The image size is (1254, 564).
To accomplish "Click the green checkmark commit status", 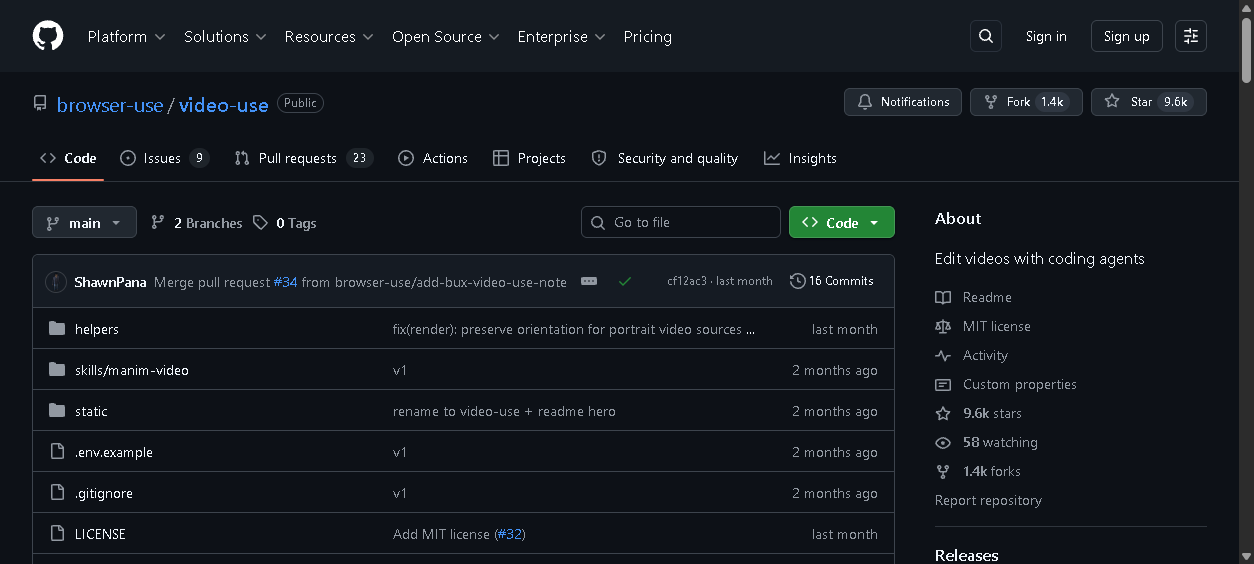I will (625, 282).
